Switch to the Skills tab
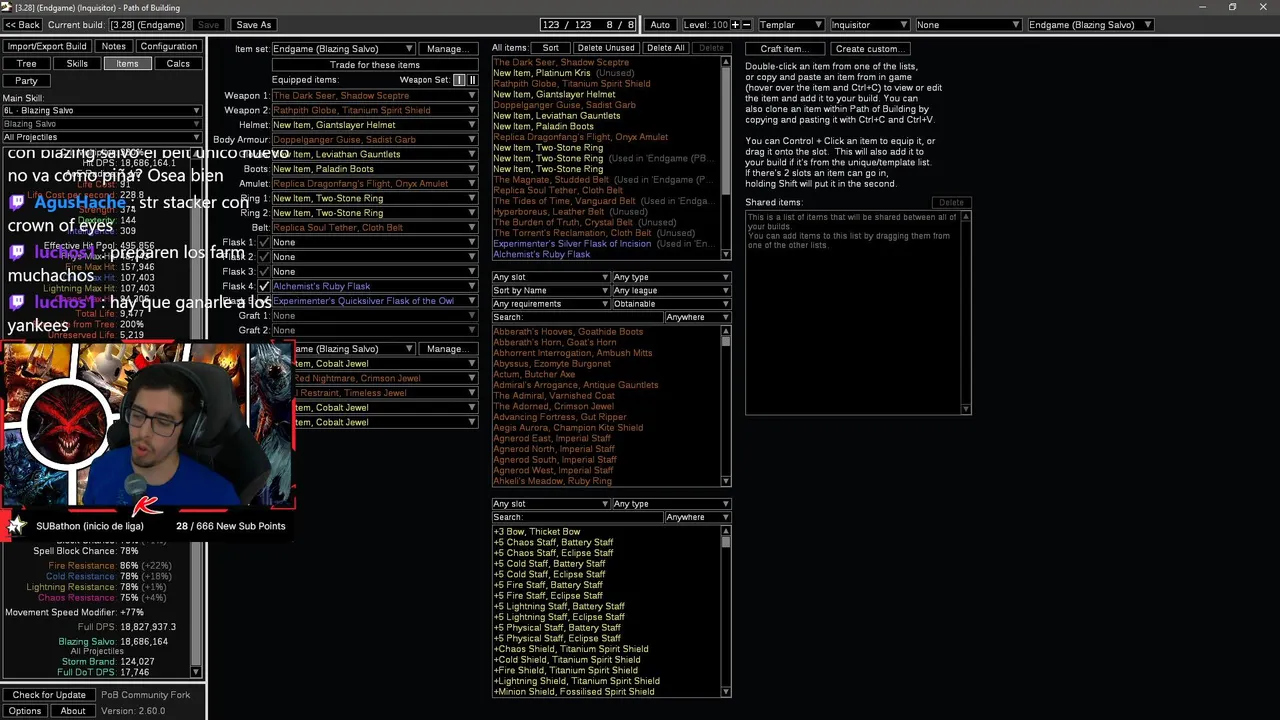The height and width of the screenshot is (720, 1280). click(x=77, y=64)
